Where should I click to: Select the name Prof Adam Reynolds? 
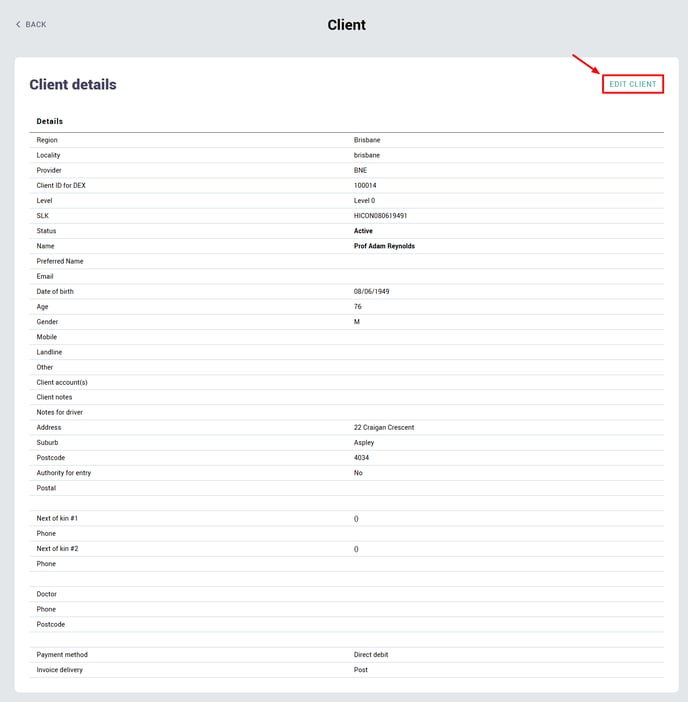point(384,246)
